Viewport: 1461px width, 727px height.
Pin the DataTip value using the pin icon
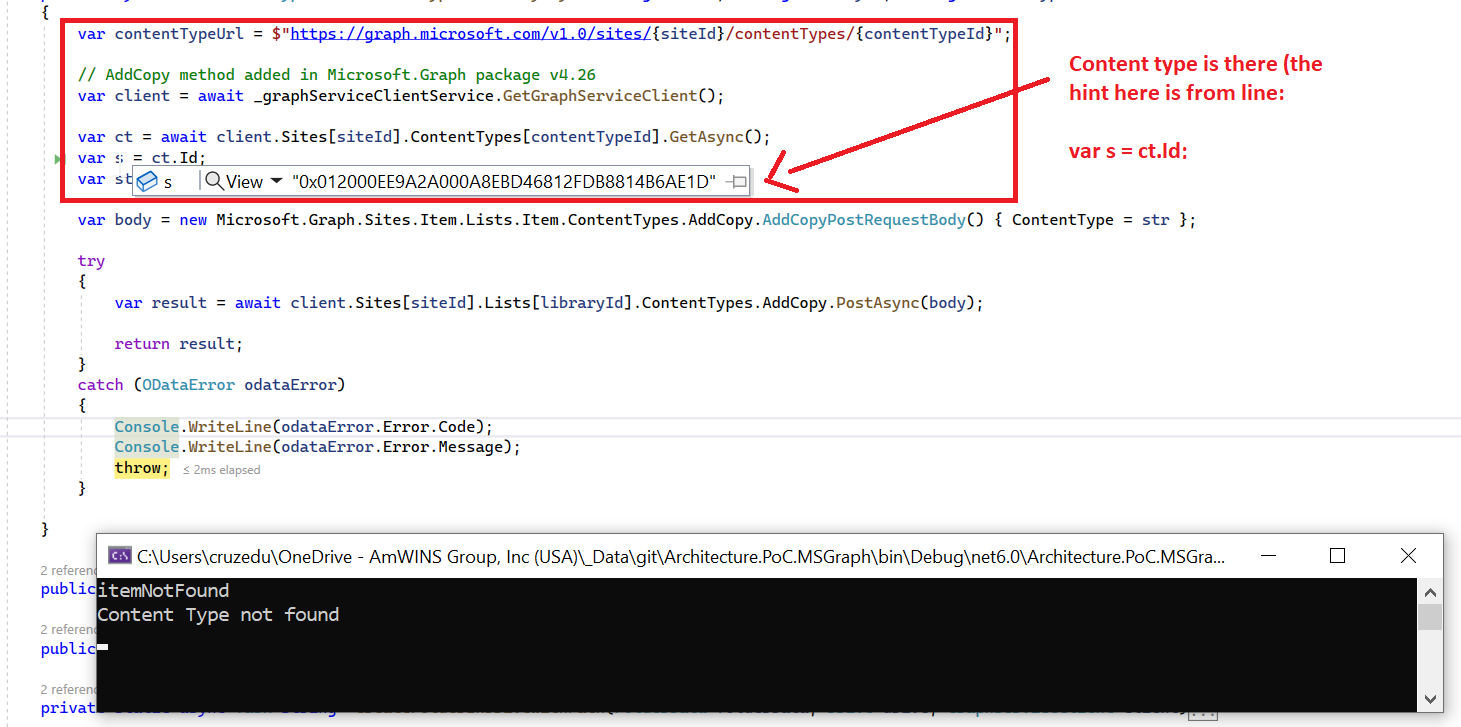(737, 181)
